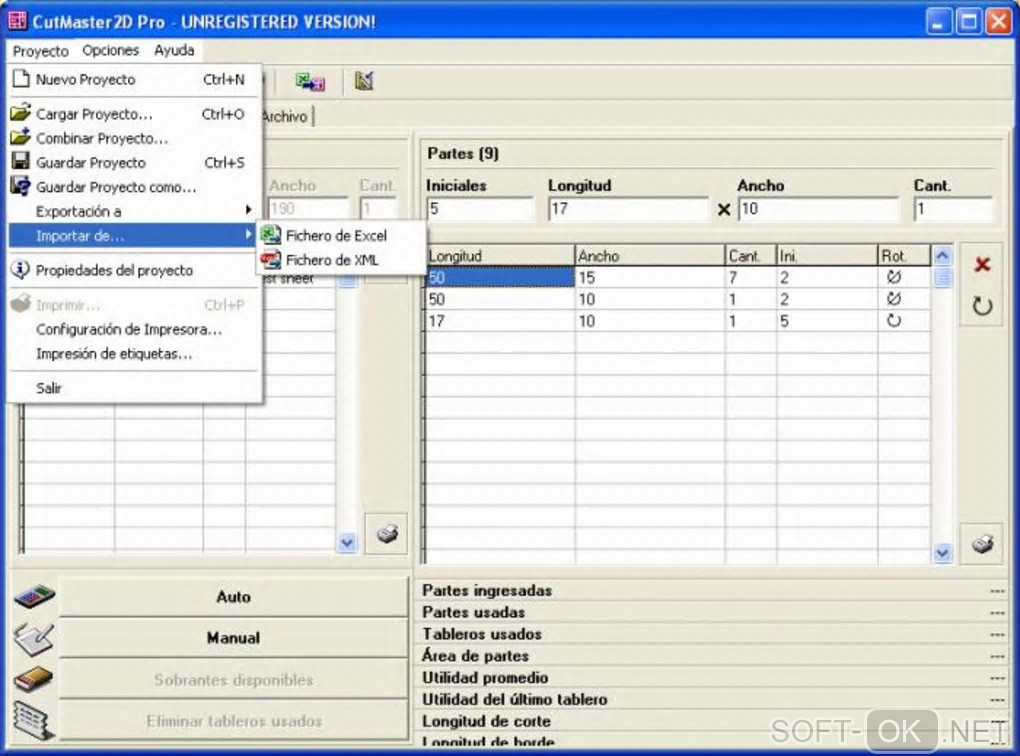Click the Manual button
The image size is (1020, 756).
tap(233, 638)
